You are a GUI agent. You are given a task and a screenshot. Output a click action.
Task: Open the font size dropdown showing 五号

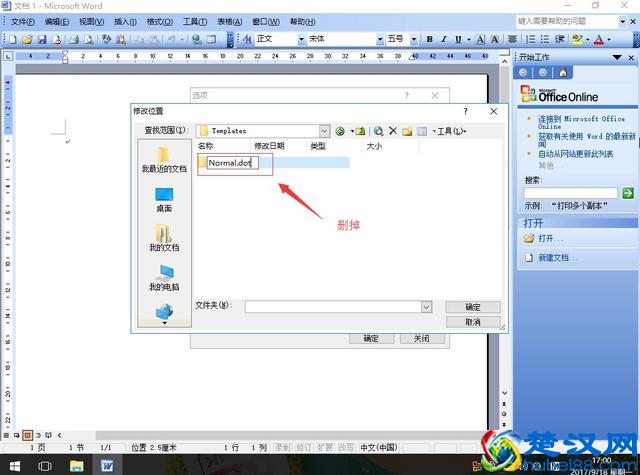414,39
